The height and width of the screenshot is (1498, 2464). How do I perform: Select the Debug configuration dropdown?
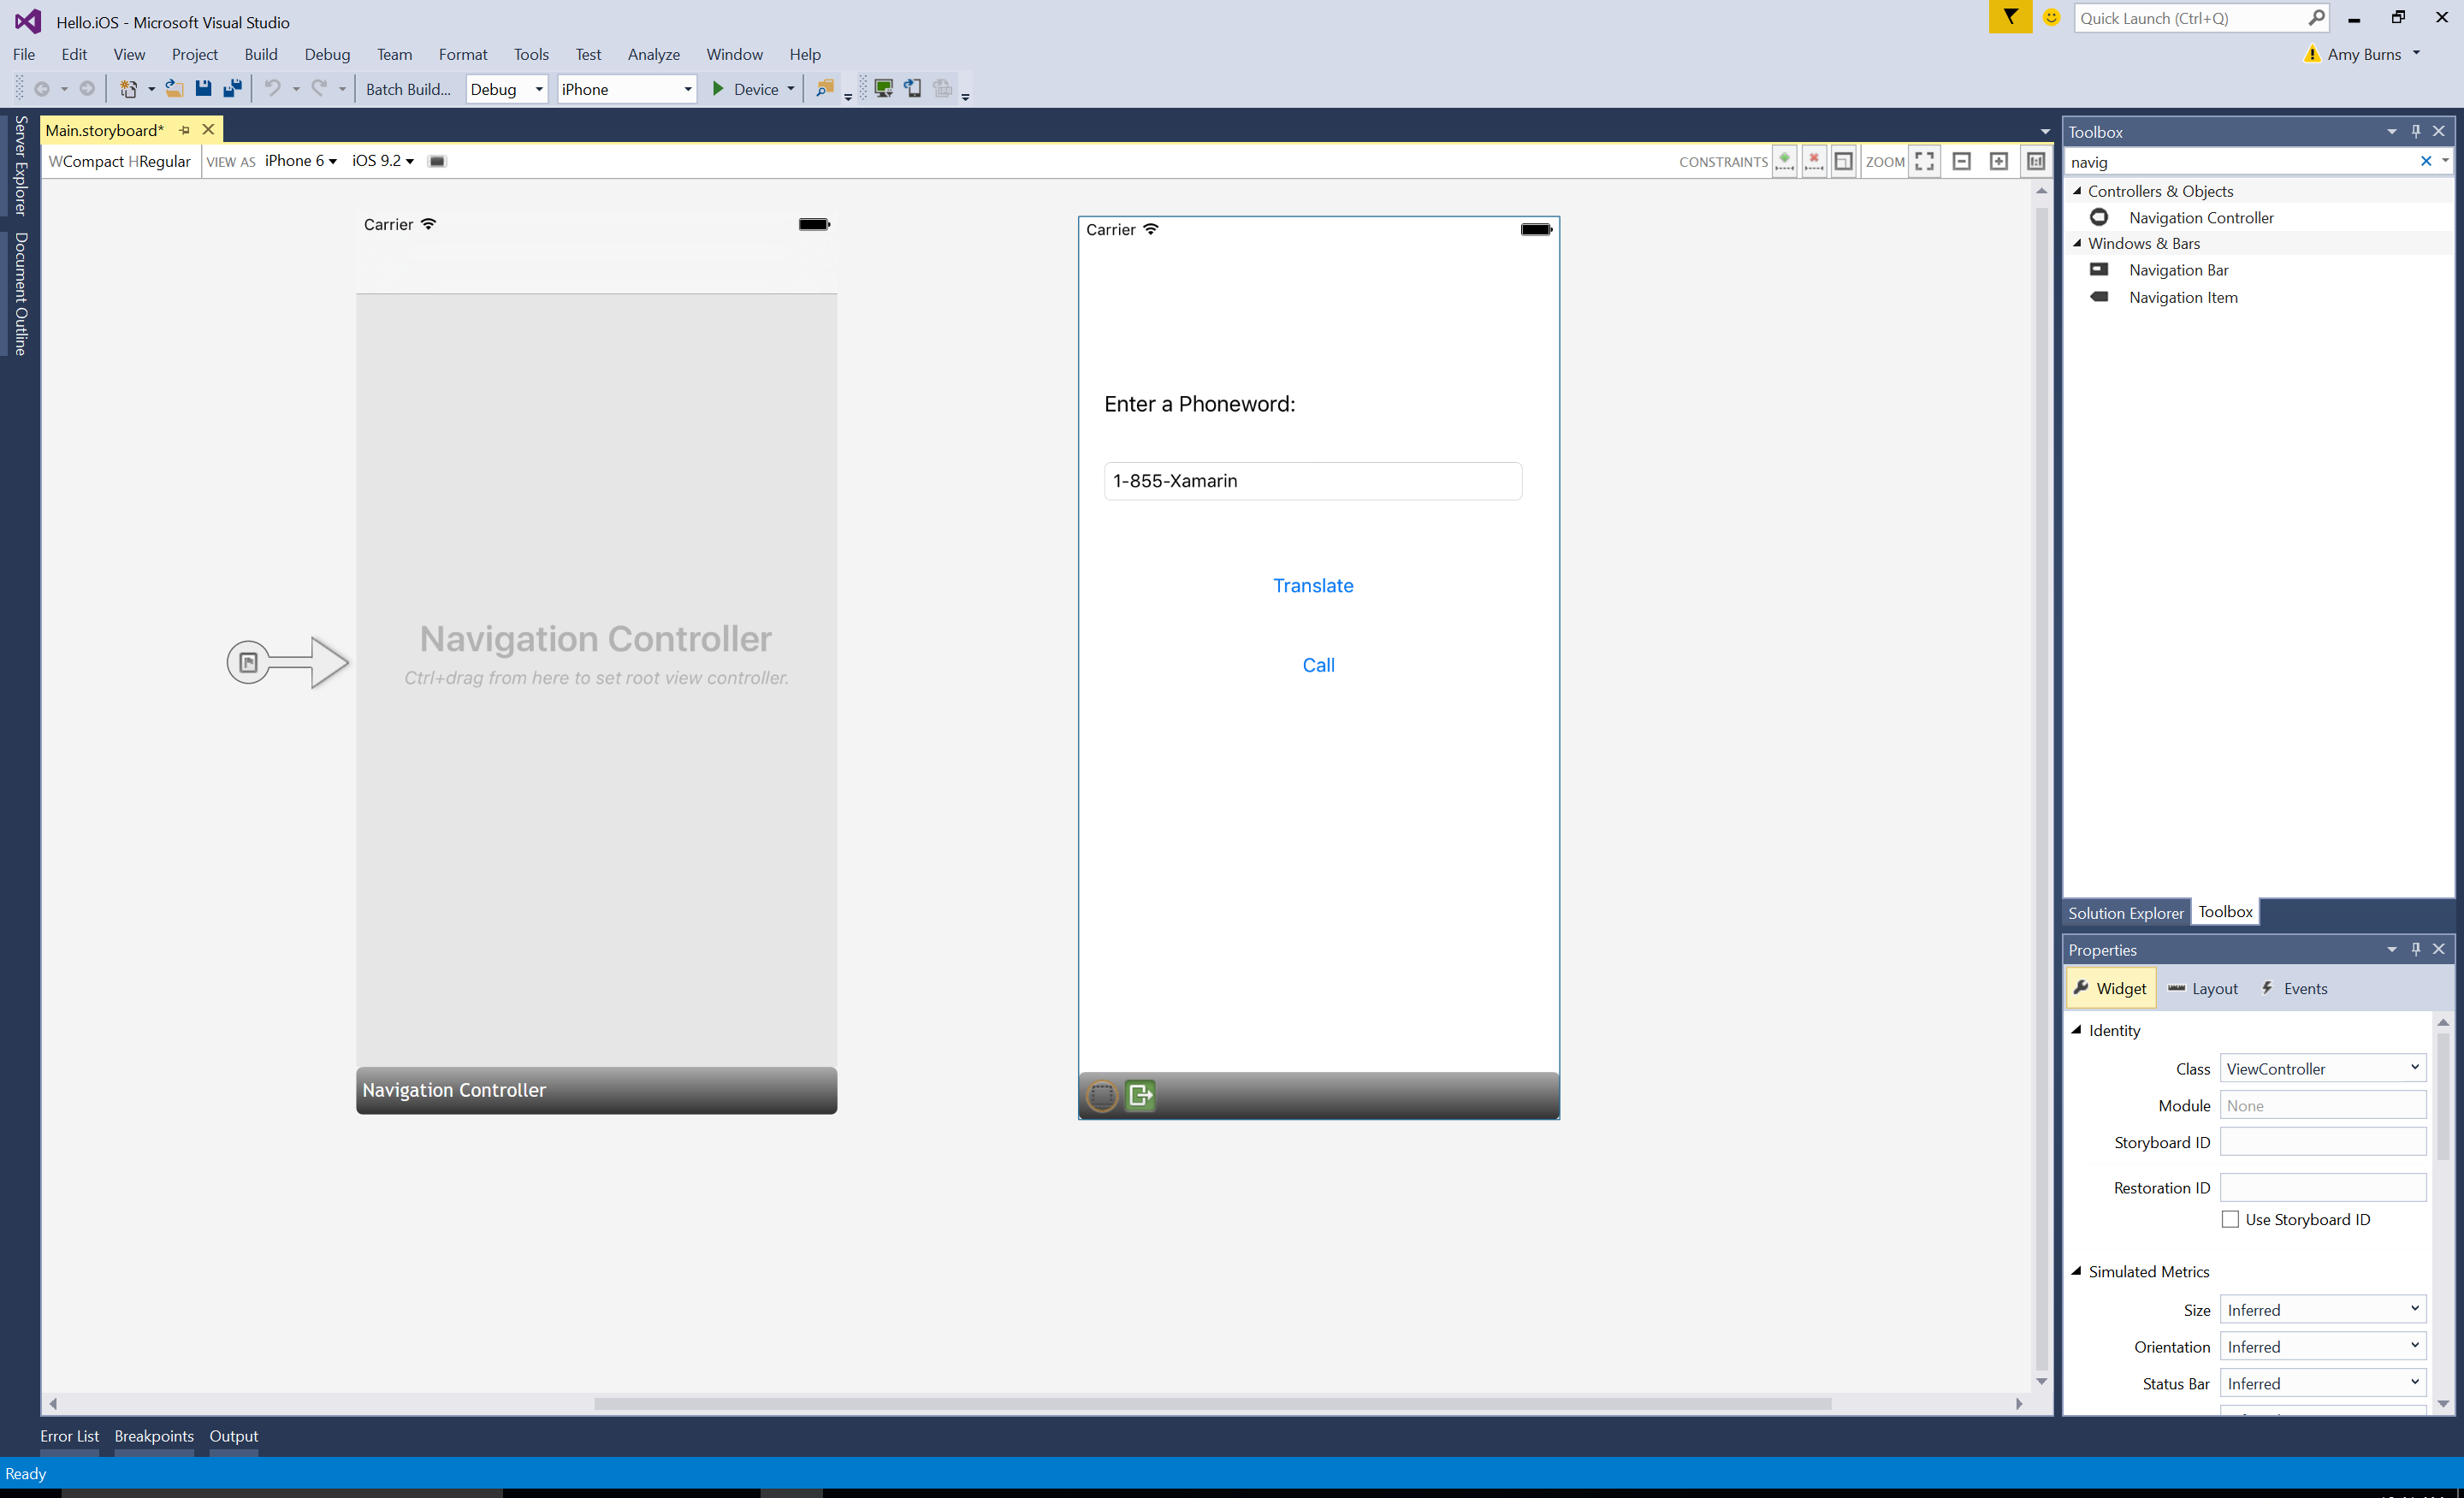[x=506, y=88]
